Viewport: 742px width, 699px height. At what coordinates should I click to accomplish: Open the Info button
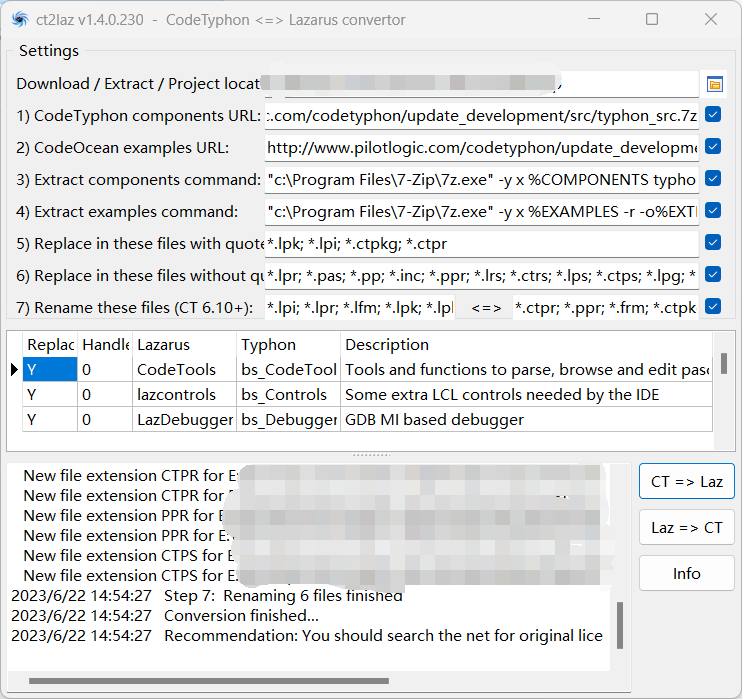point(687,573)
